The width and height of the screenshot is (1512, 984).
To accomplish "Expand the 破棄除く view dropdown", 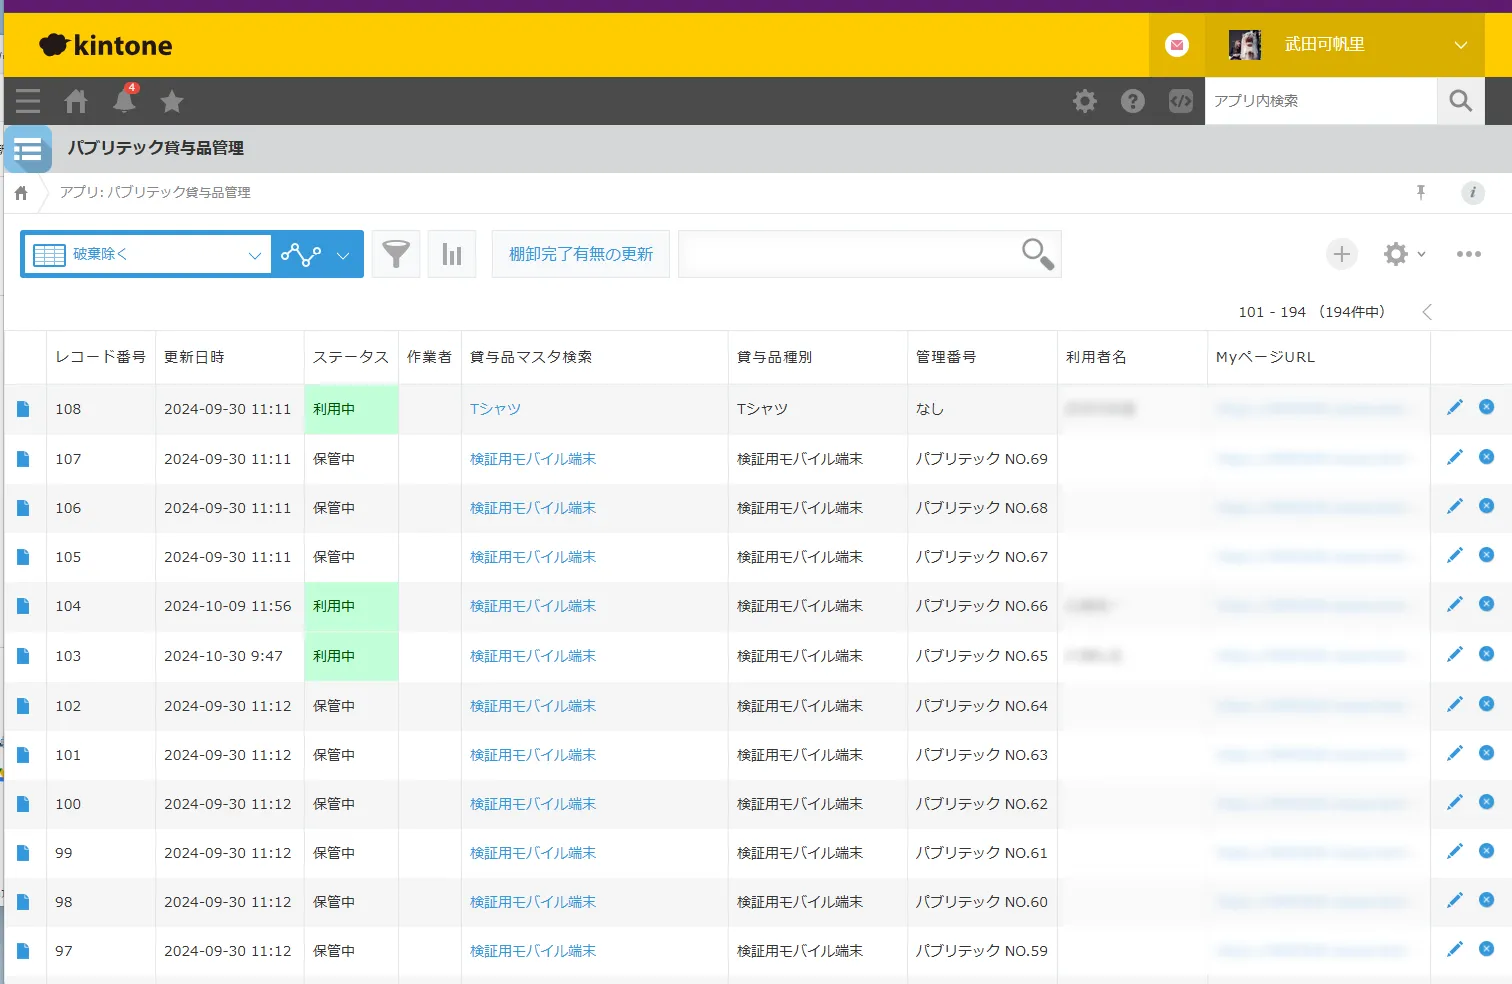I will pyautogui.click(x=254, y=255).
